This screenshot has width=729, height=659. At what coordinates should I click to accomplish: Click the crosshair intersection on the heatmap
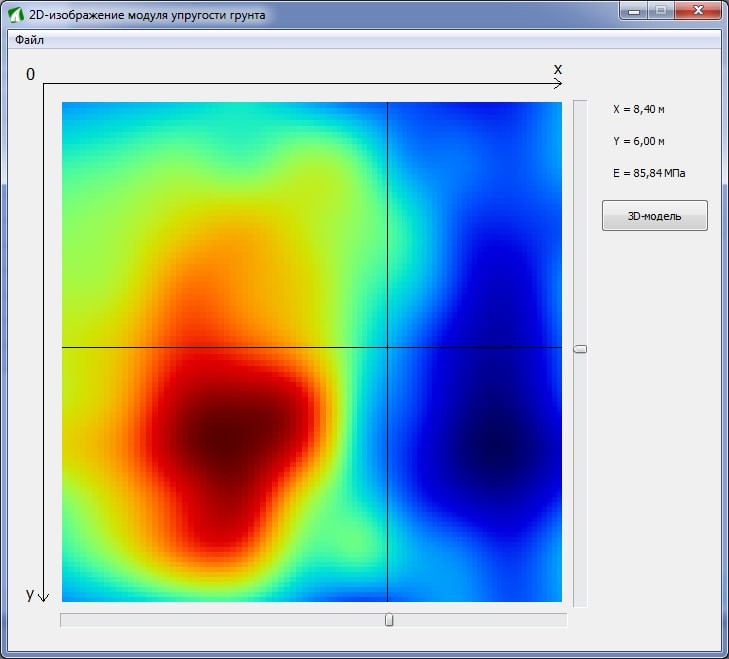coord(387,347)
